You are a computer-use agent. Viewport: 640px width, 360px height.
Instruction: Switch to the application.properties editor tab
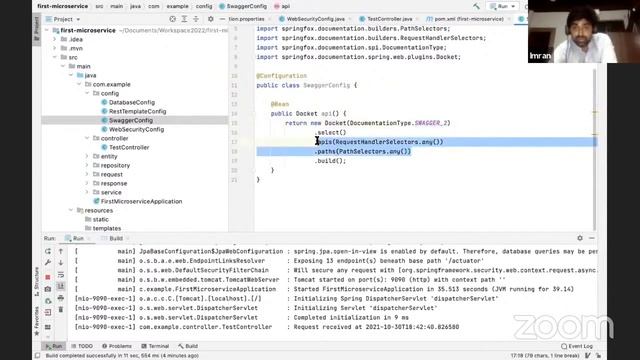tap(248, 19)
